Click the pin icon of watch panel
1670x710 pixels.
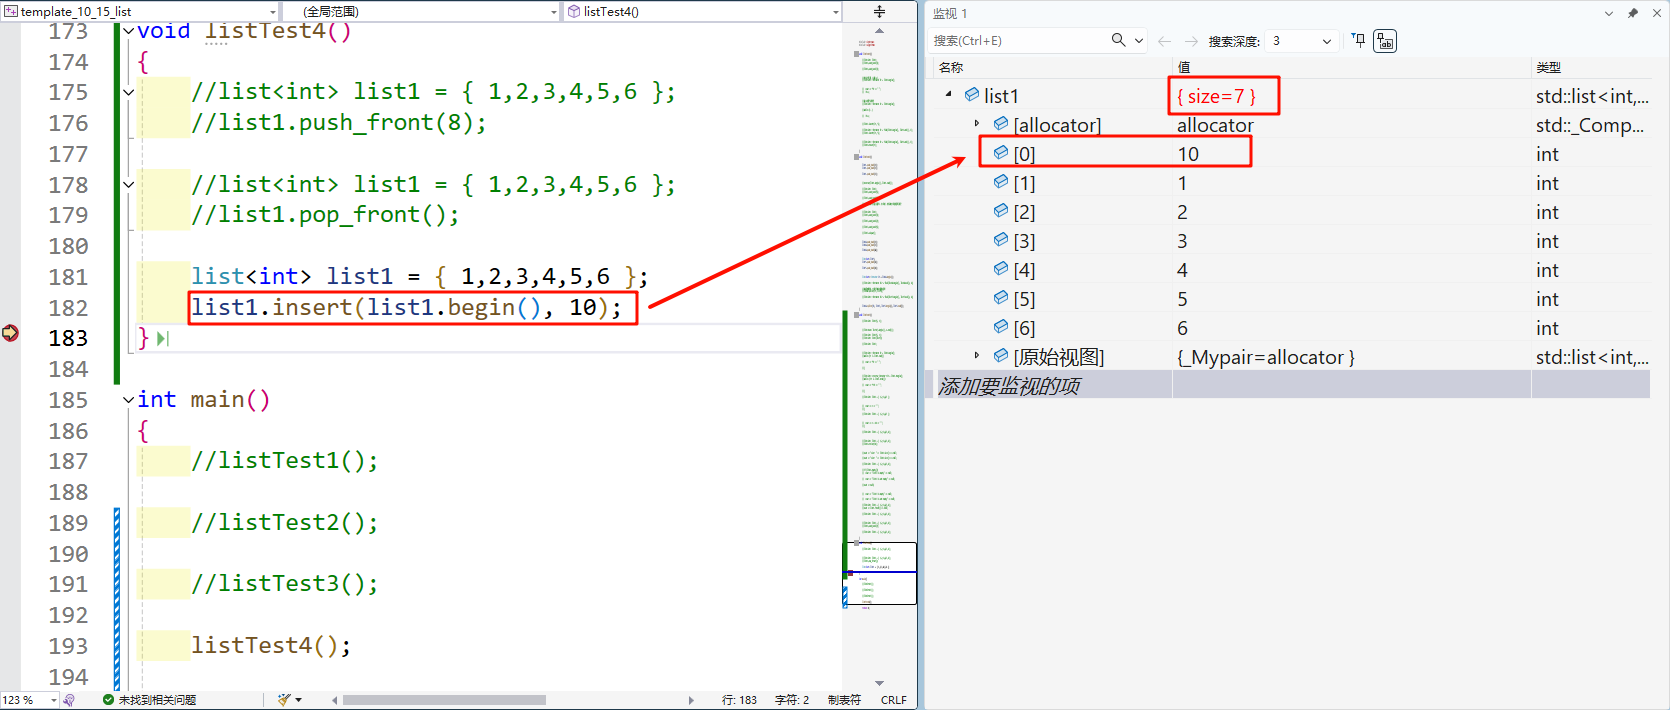[1633, 13]
